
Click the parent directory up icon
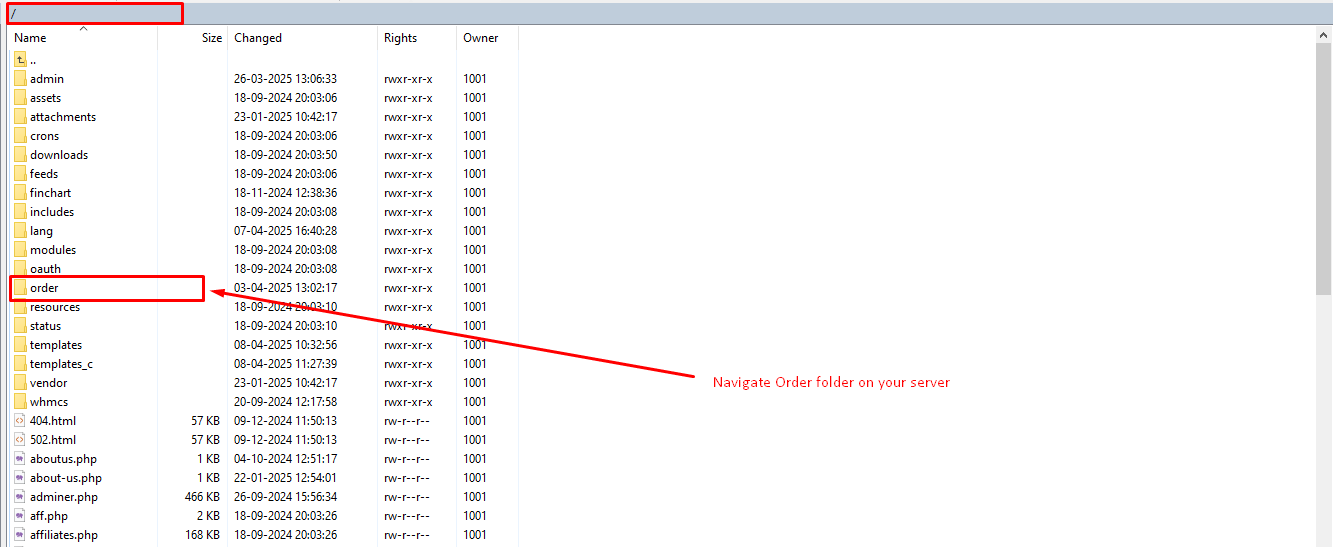tap(20, 60)
